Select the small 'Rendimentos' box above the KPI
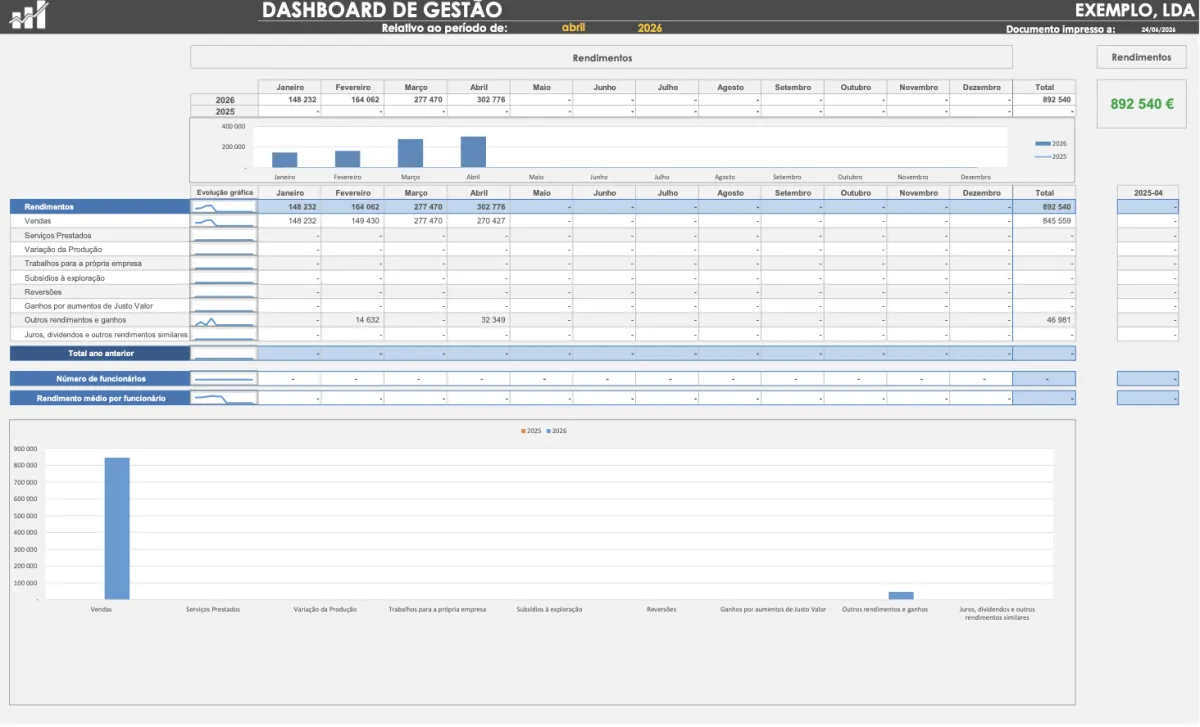The image size is (1200, 727). pos(1141,57)
